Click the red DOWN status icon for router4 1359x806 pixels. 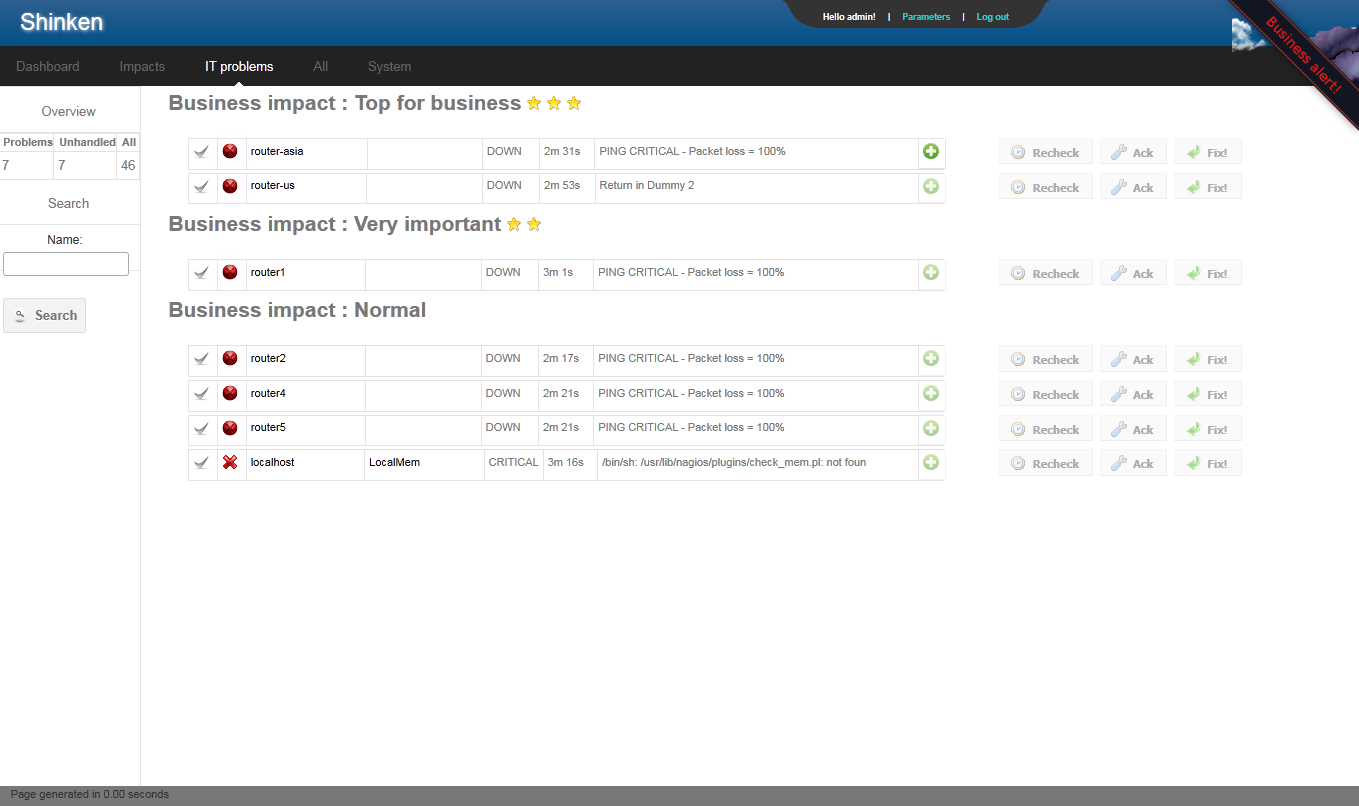click(230, 393)
